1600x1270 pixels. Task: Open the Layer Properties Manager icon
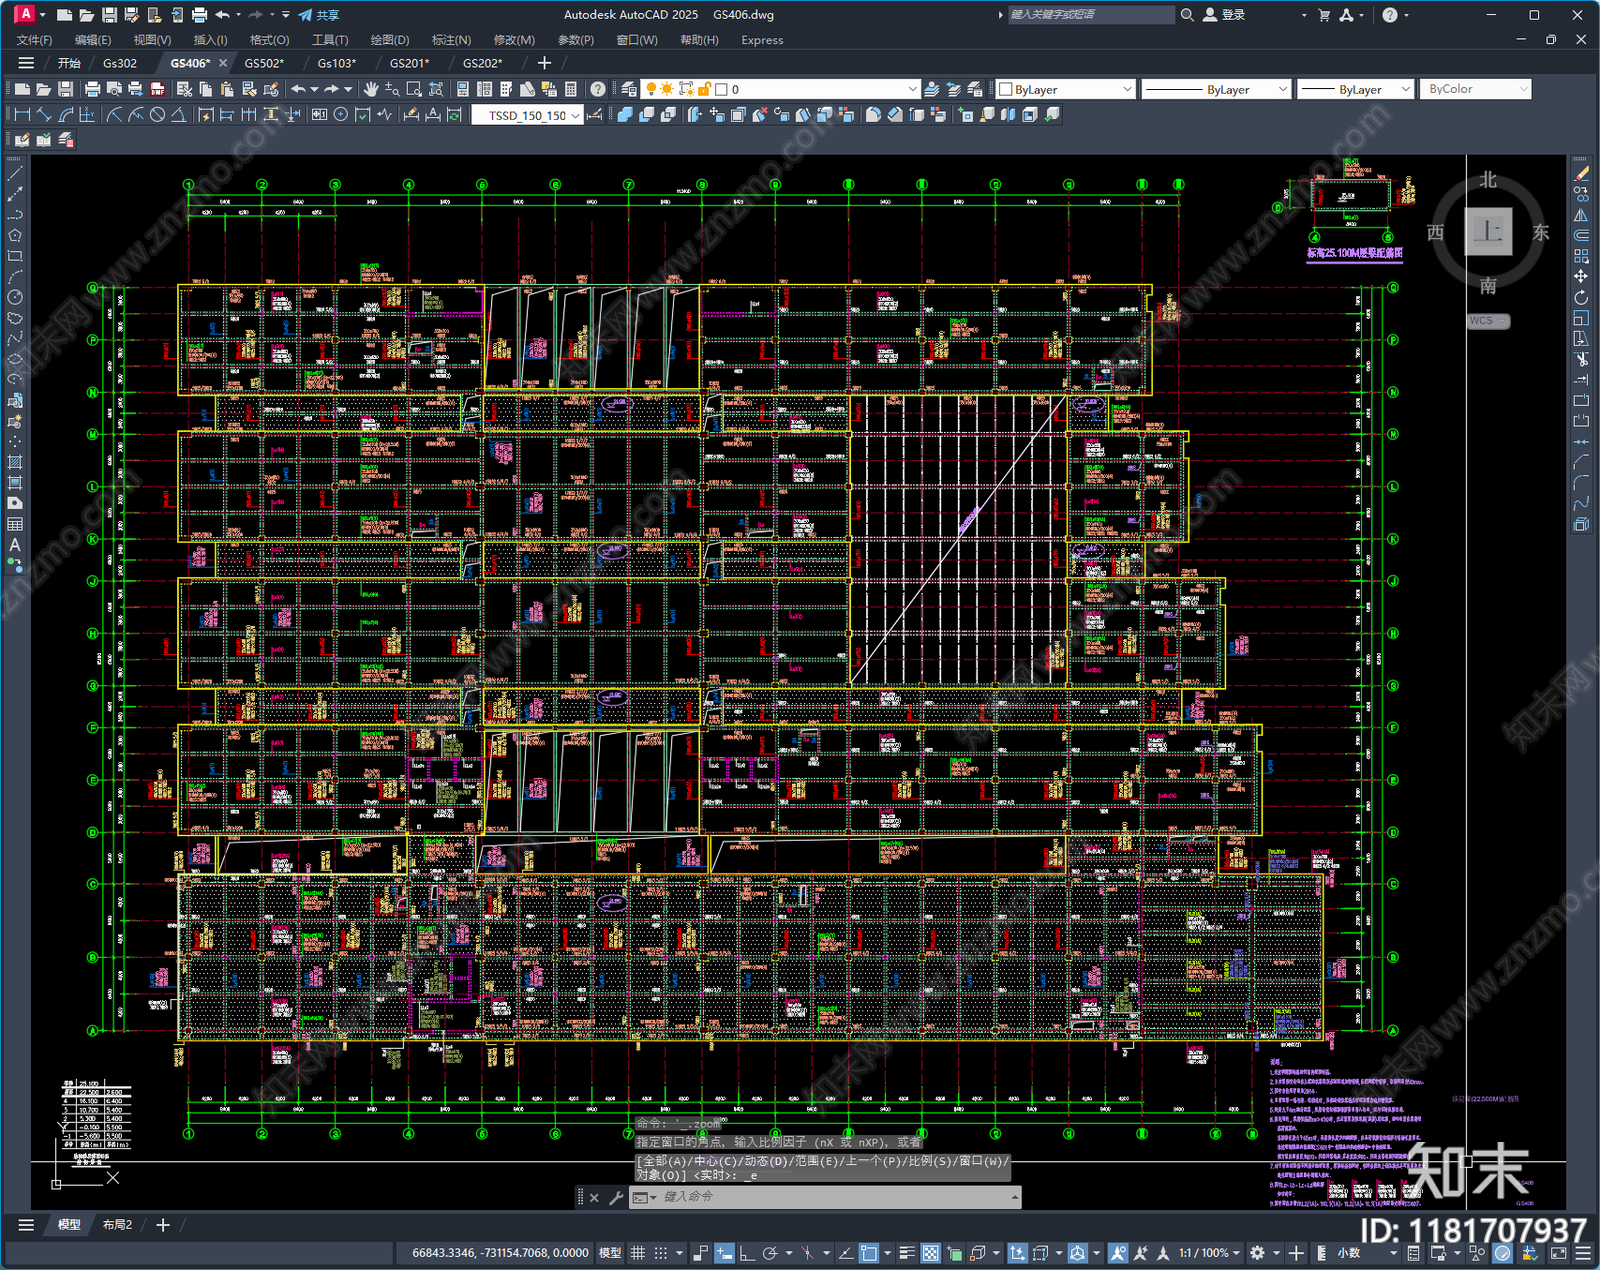[x=628, y=89]
